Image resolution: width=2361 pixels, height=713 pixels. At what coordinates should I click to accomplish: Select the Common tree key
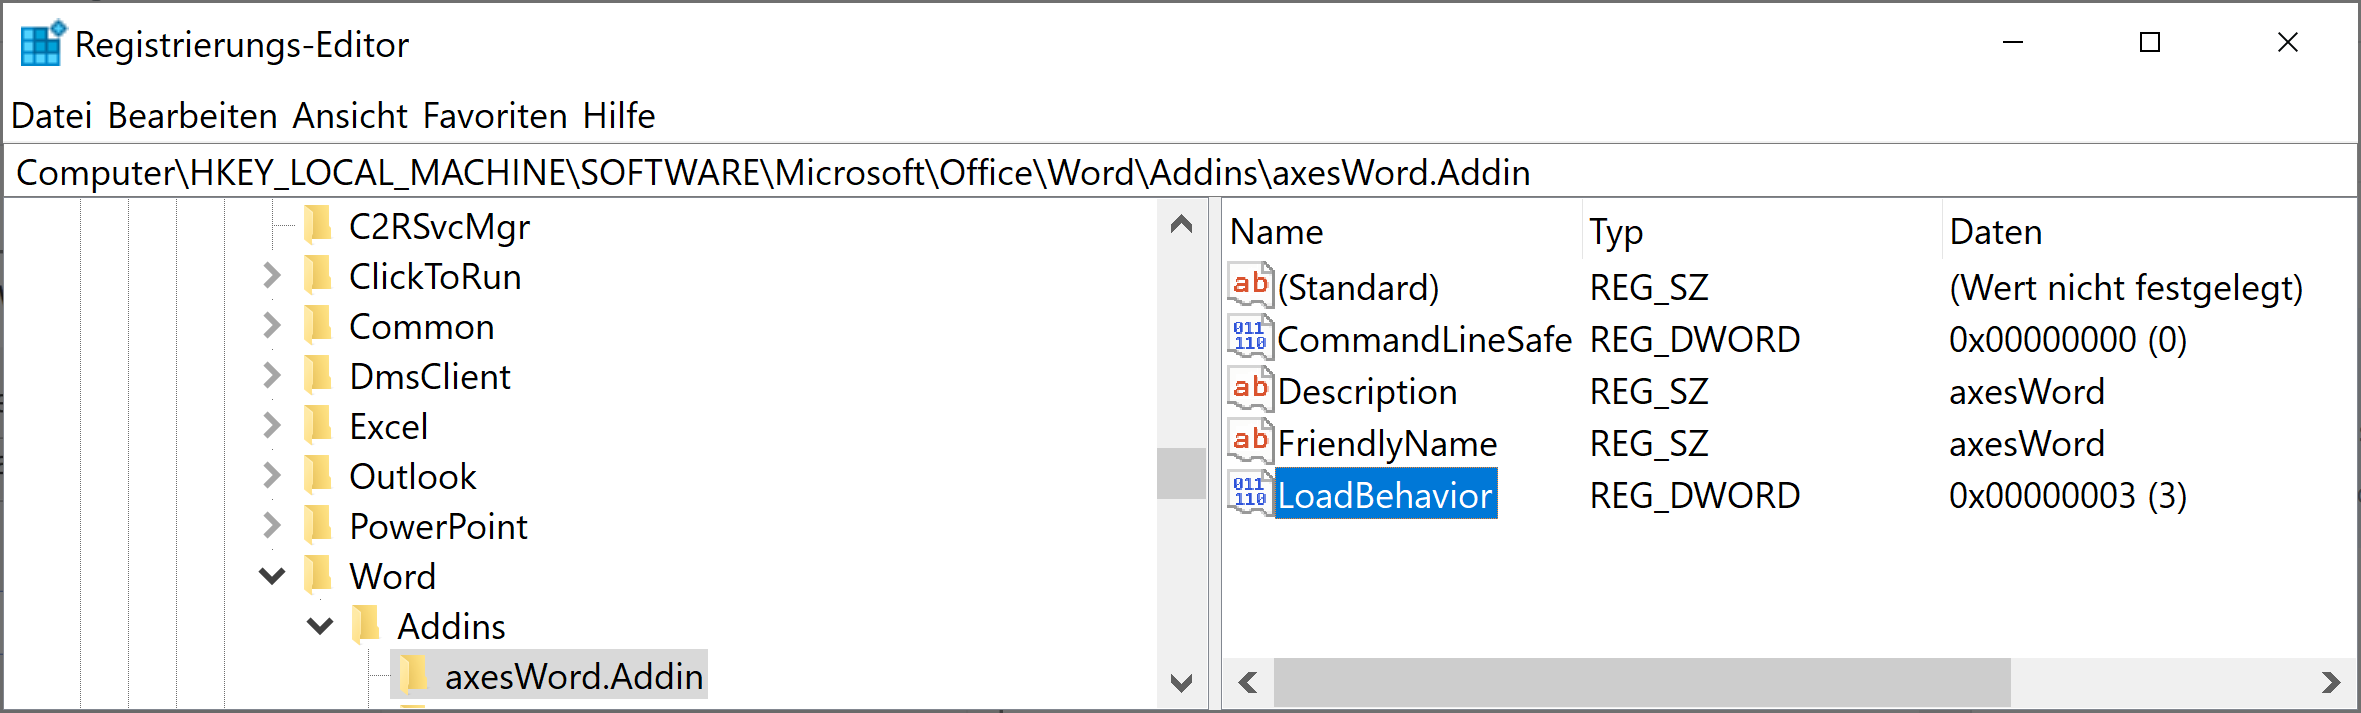[421, 327]
